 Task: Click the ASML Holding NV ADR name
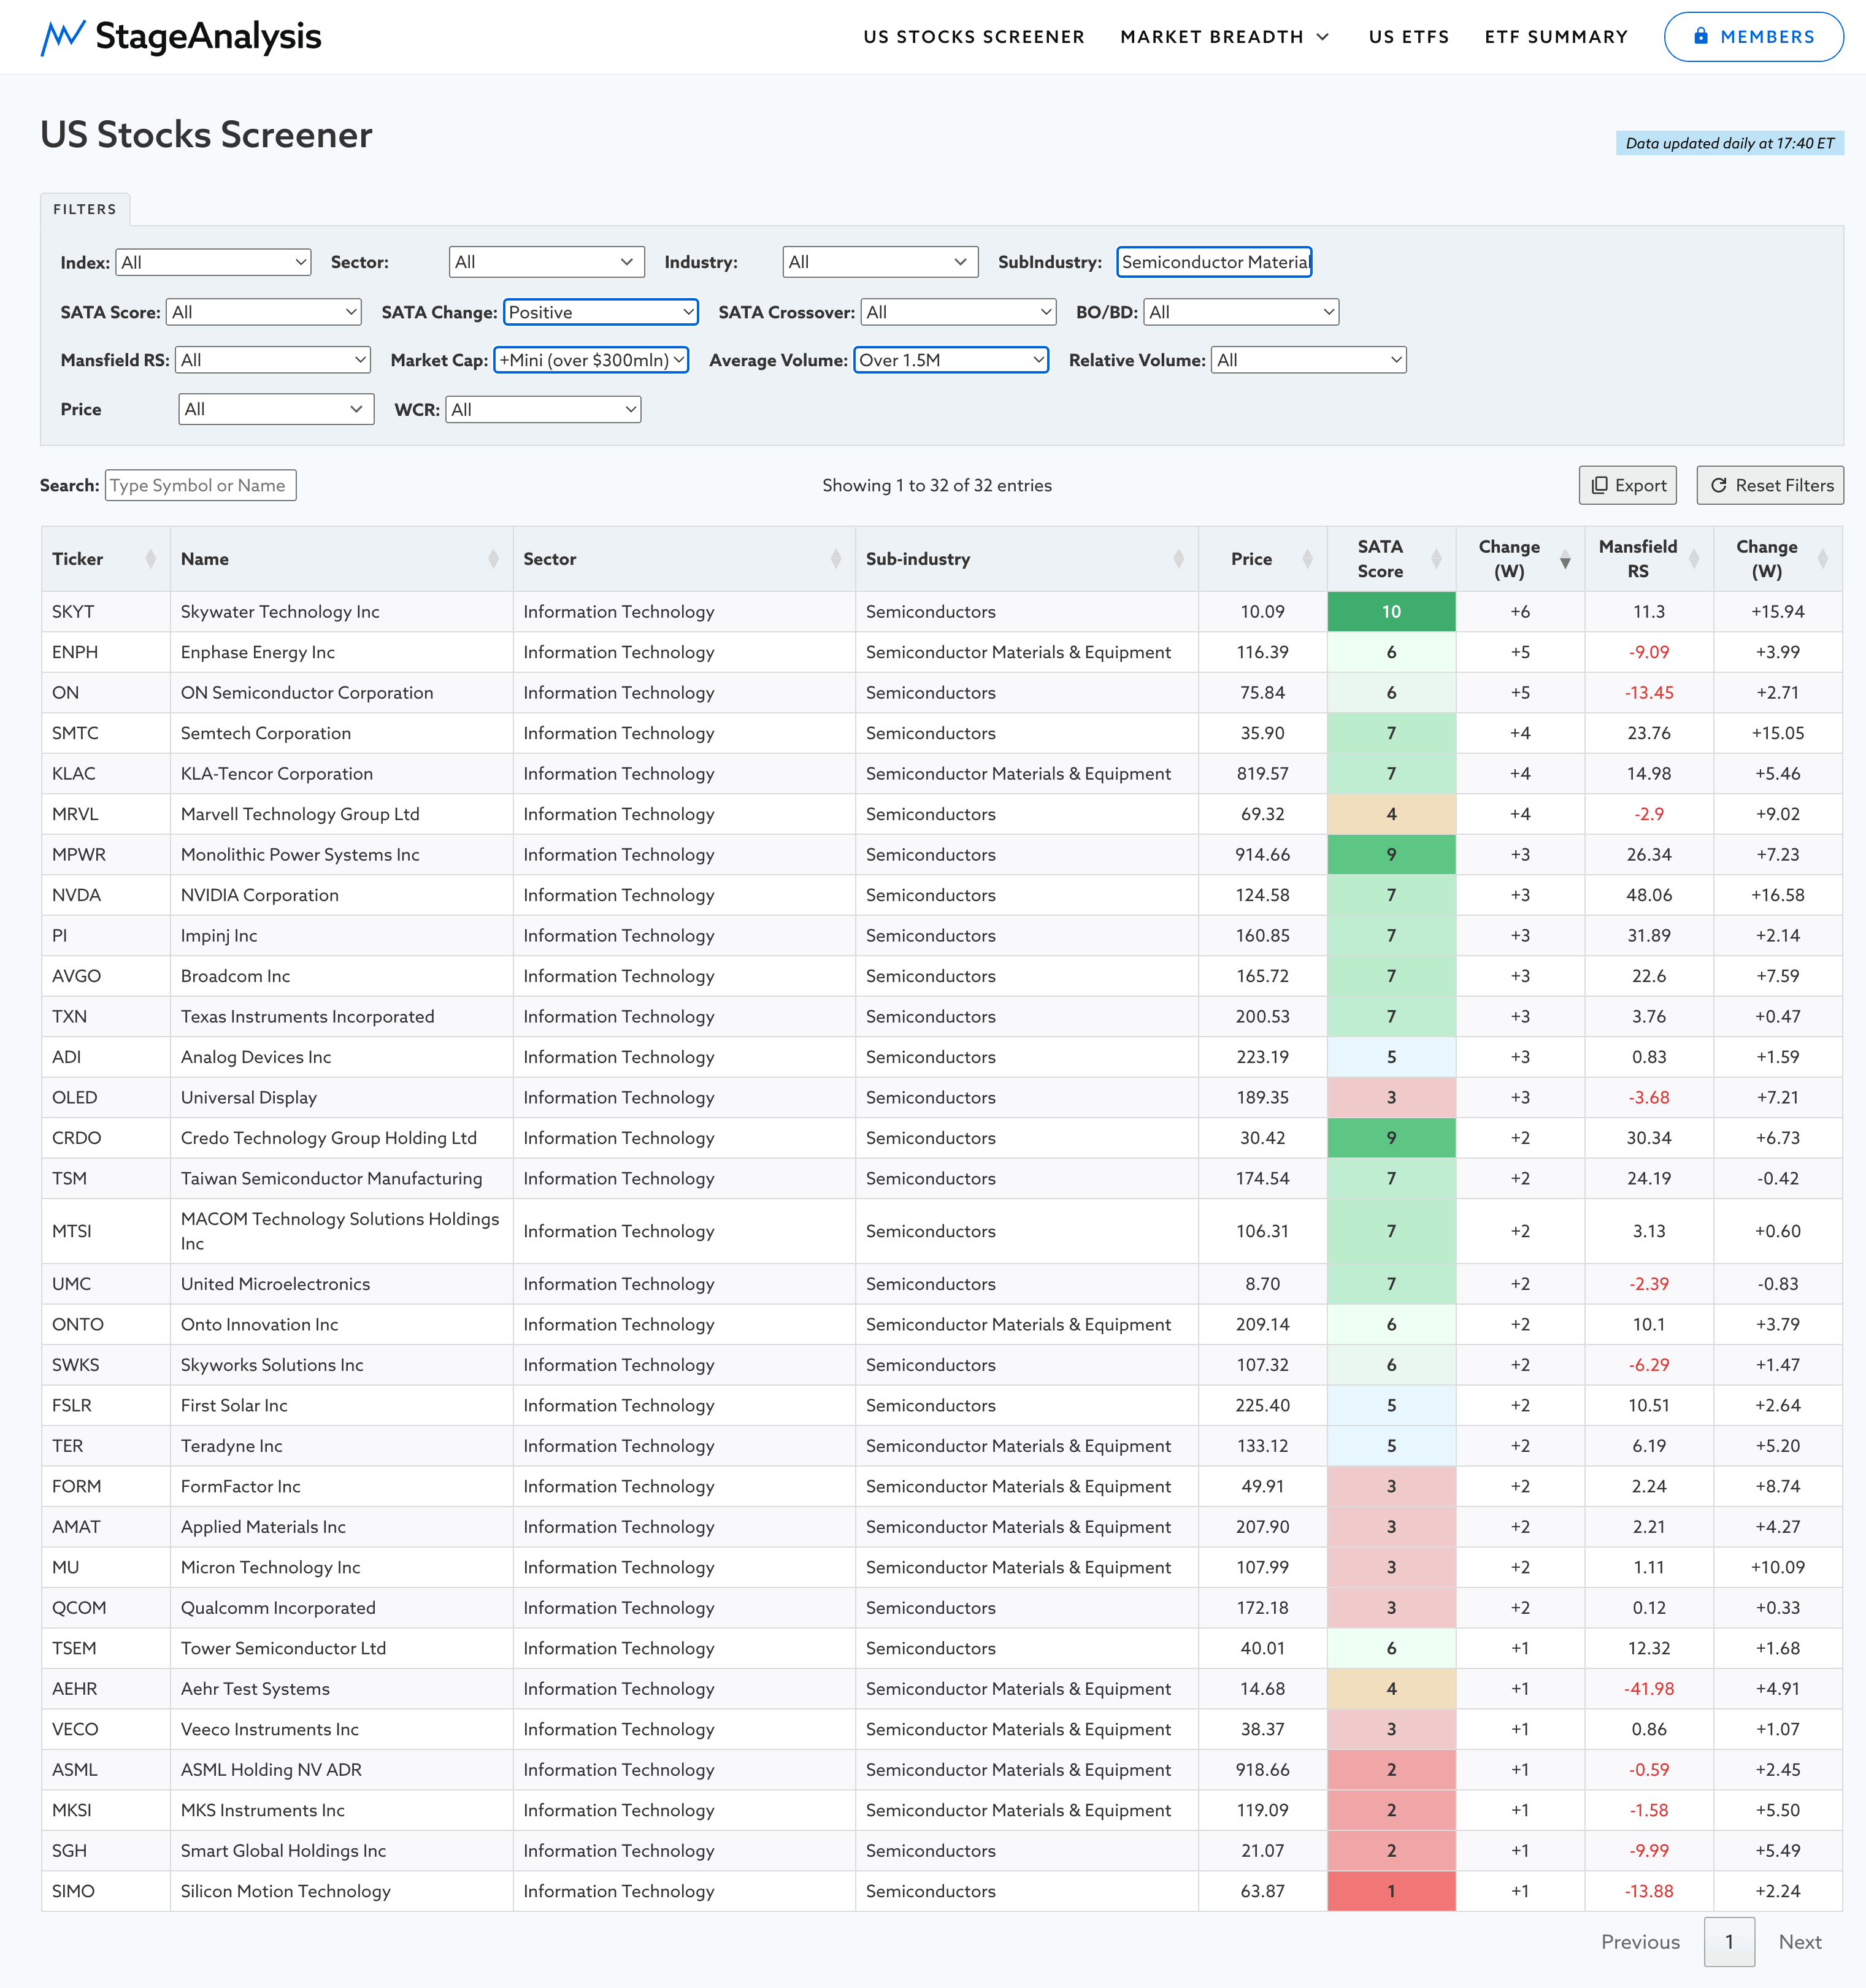click(x=271, y=1769)
